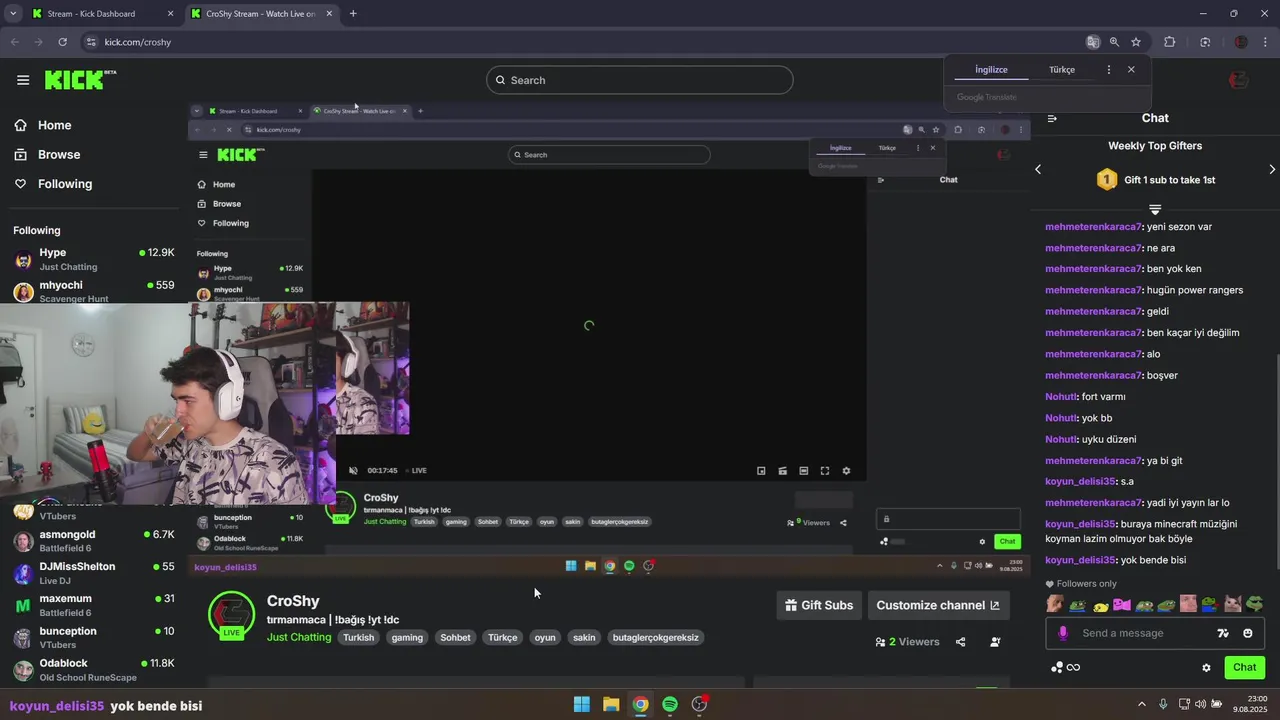Click the purple microphone icon in chat box
The image size is (1280, 720).
(1063, 633)
